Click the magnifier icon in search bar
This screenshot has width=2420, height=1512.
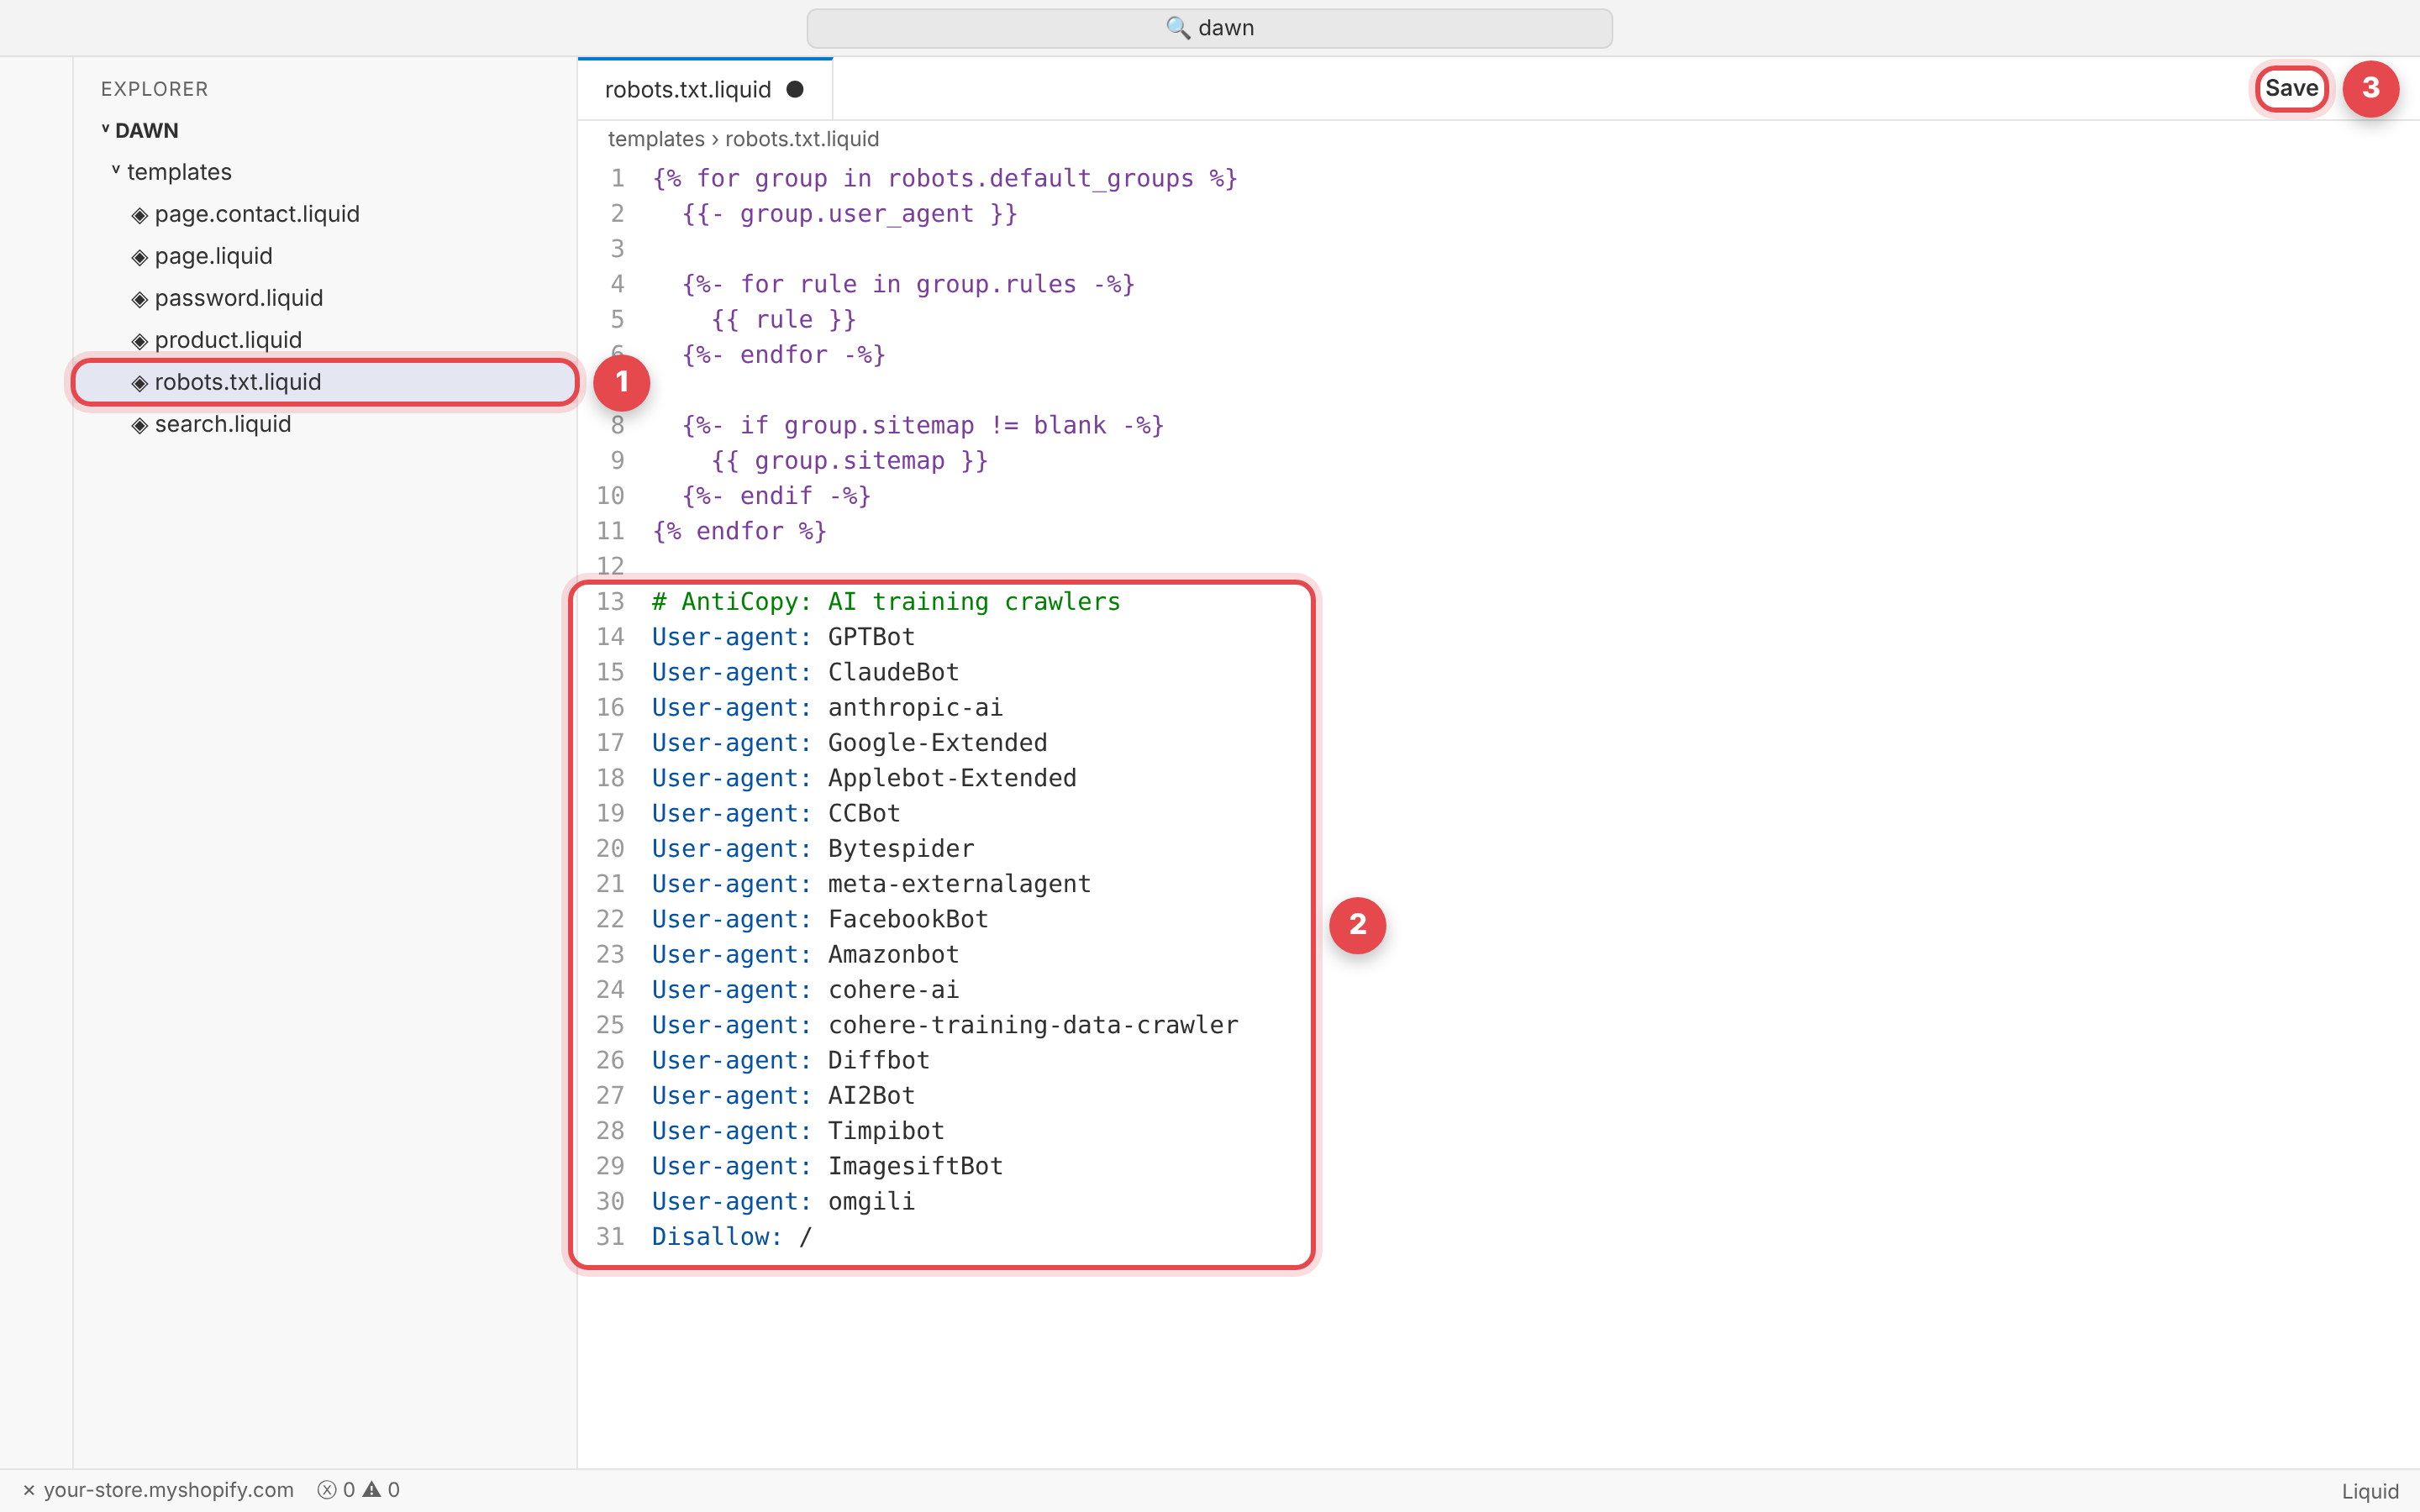coord(1178,28)
